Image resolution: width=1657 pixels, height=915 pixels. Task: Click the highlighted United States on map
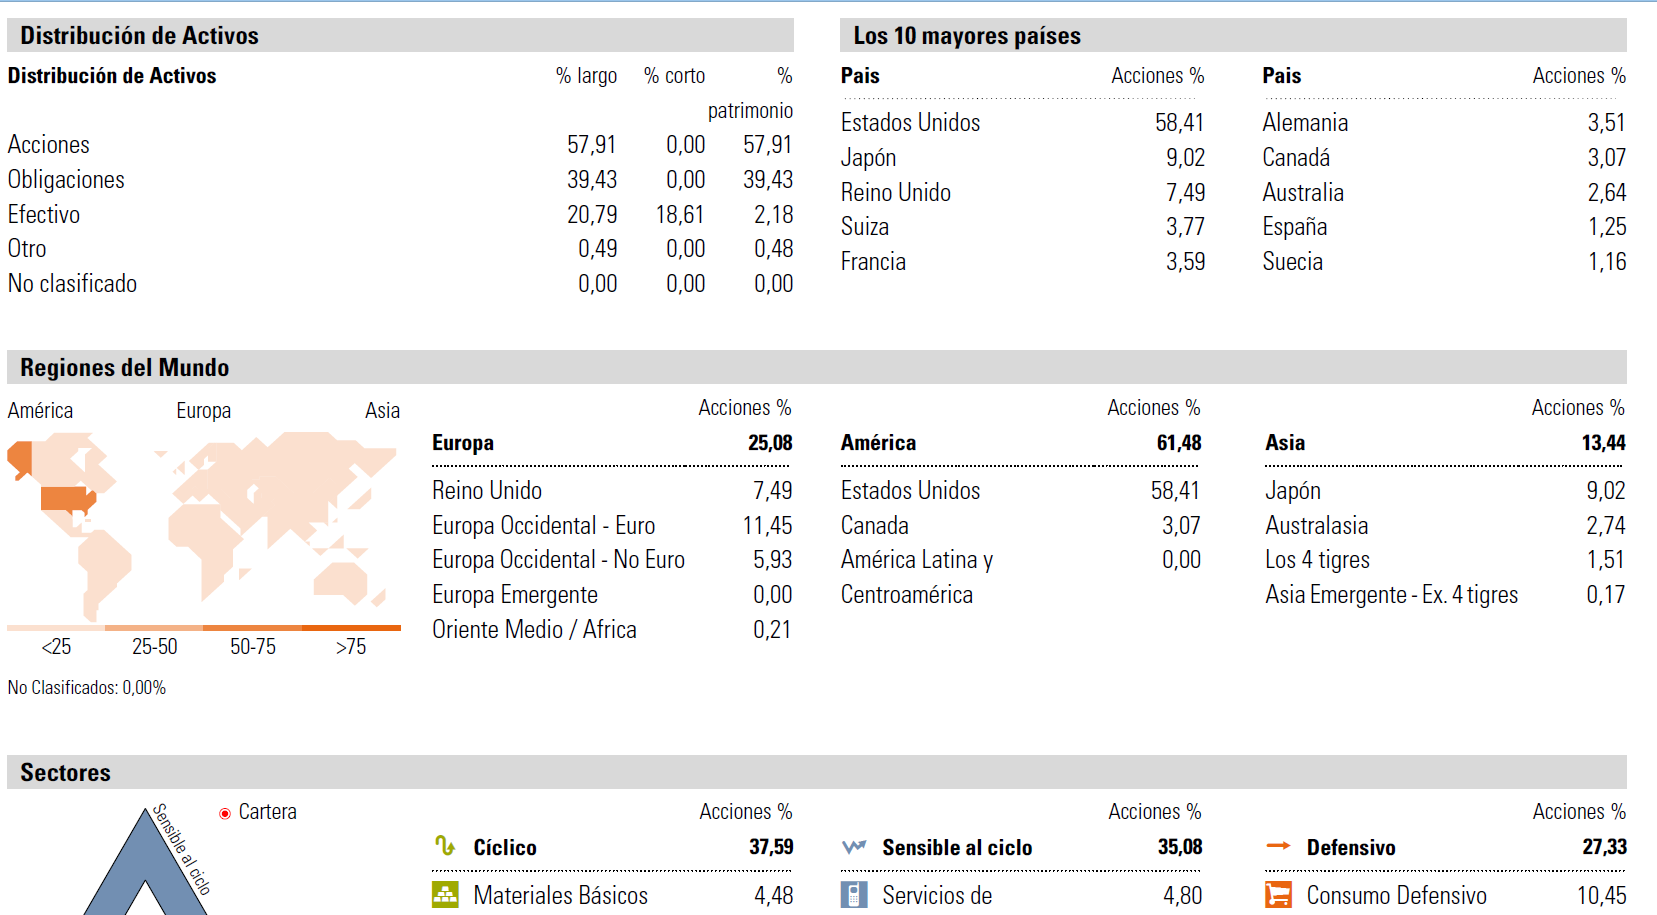point(67,499)
